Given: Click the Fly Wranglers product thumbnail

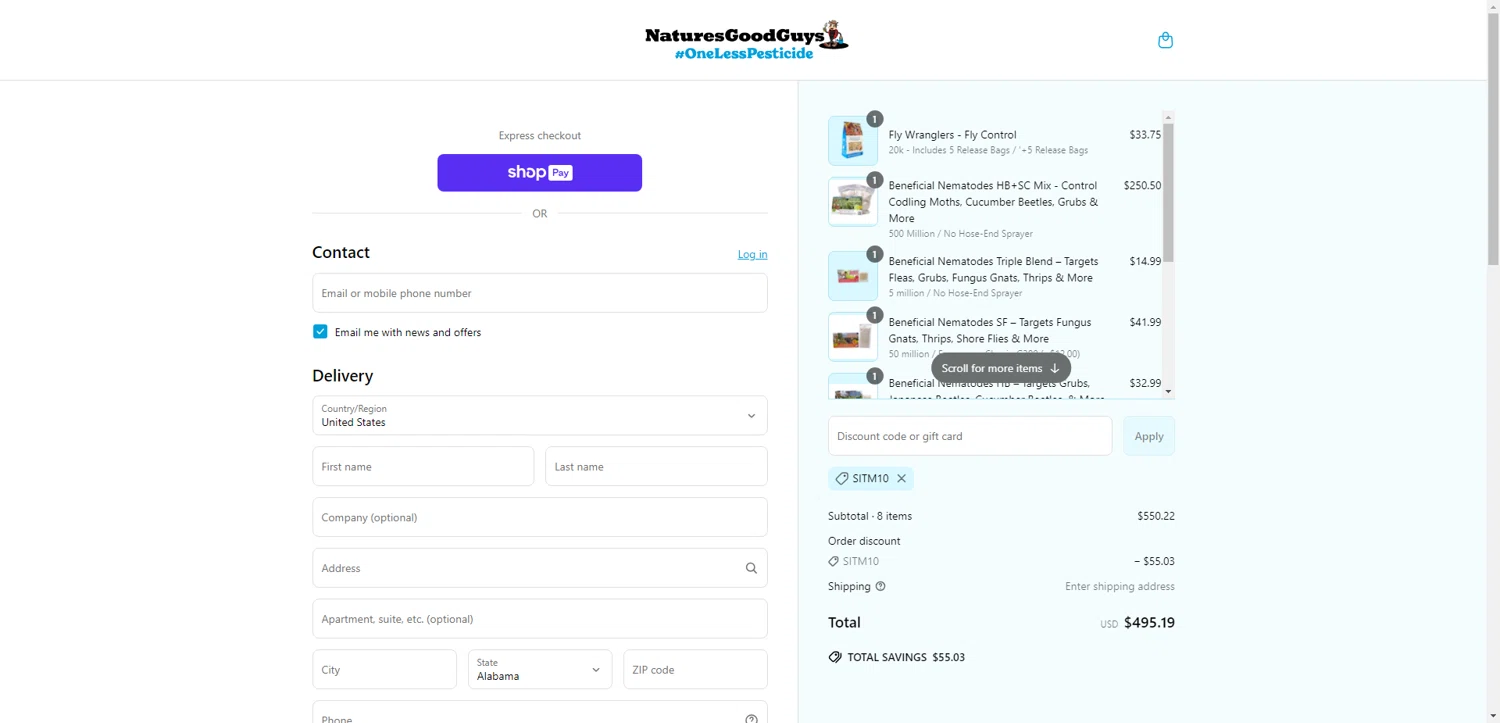Looking at the screenshot, I should (x=853, y=141).
